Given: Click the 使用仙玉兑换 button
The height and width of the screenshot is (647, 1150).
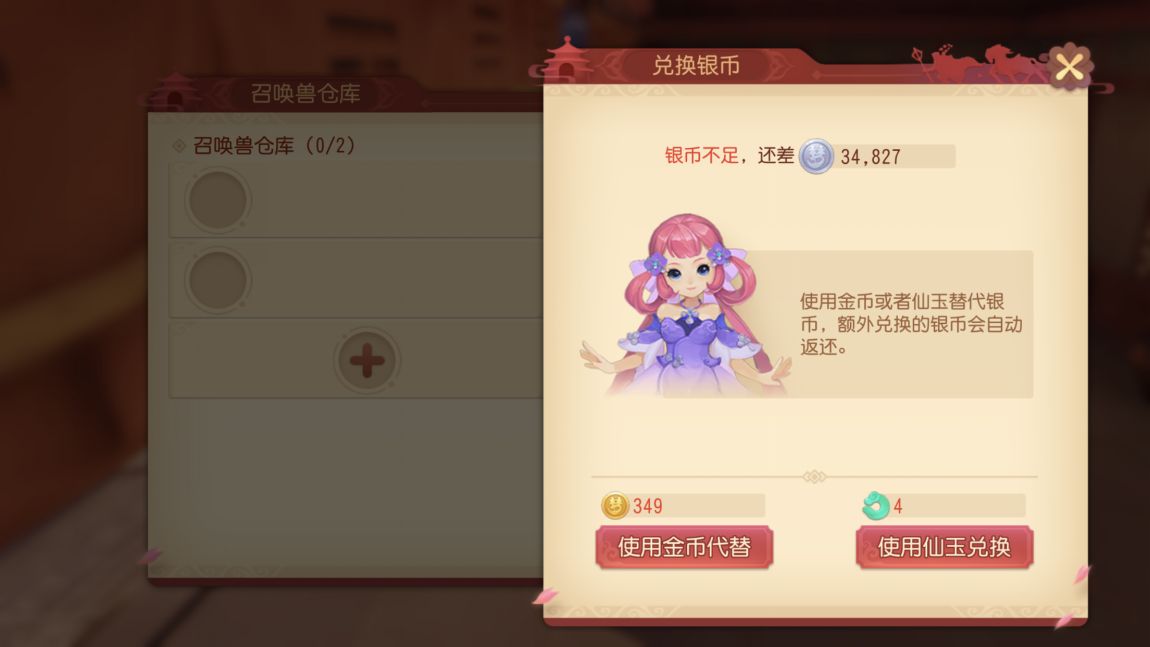Looking at the screenshot, I should pyautogui.click(x=944, y=547).
